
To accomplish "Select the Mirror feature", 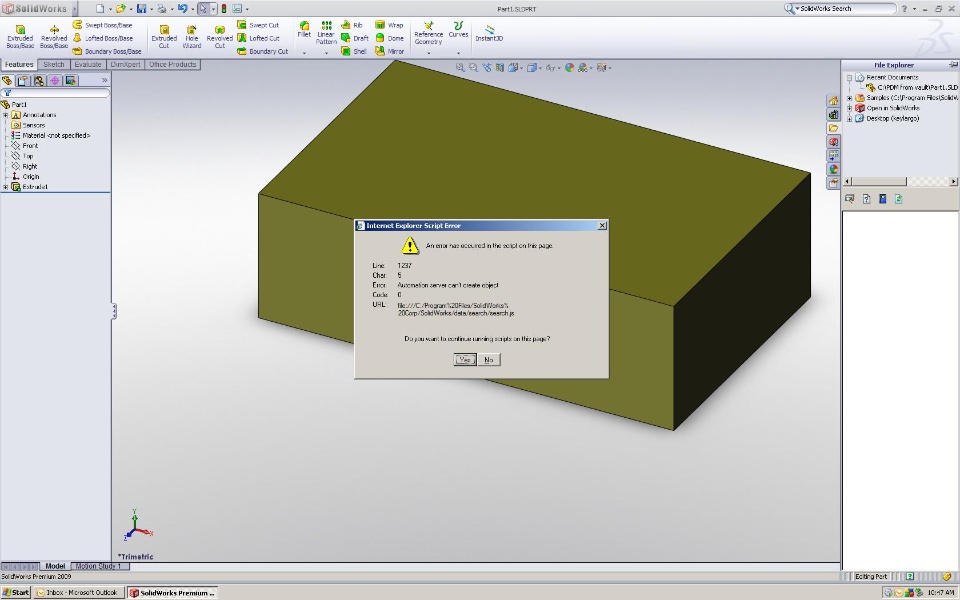I will [x=389, y=51].
